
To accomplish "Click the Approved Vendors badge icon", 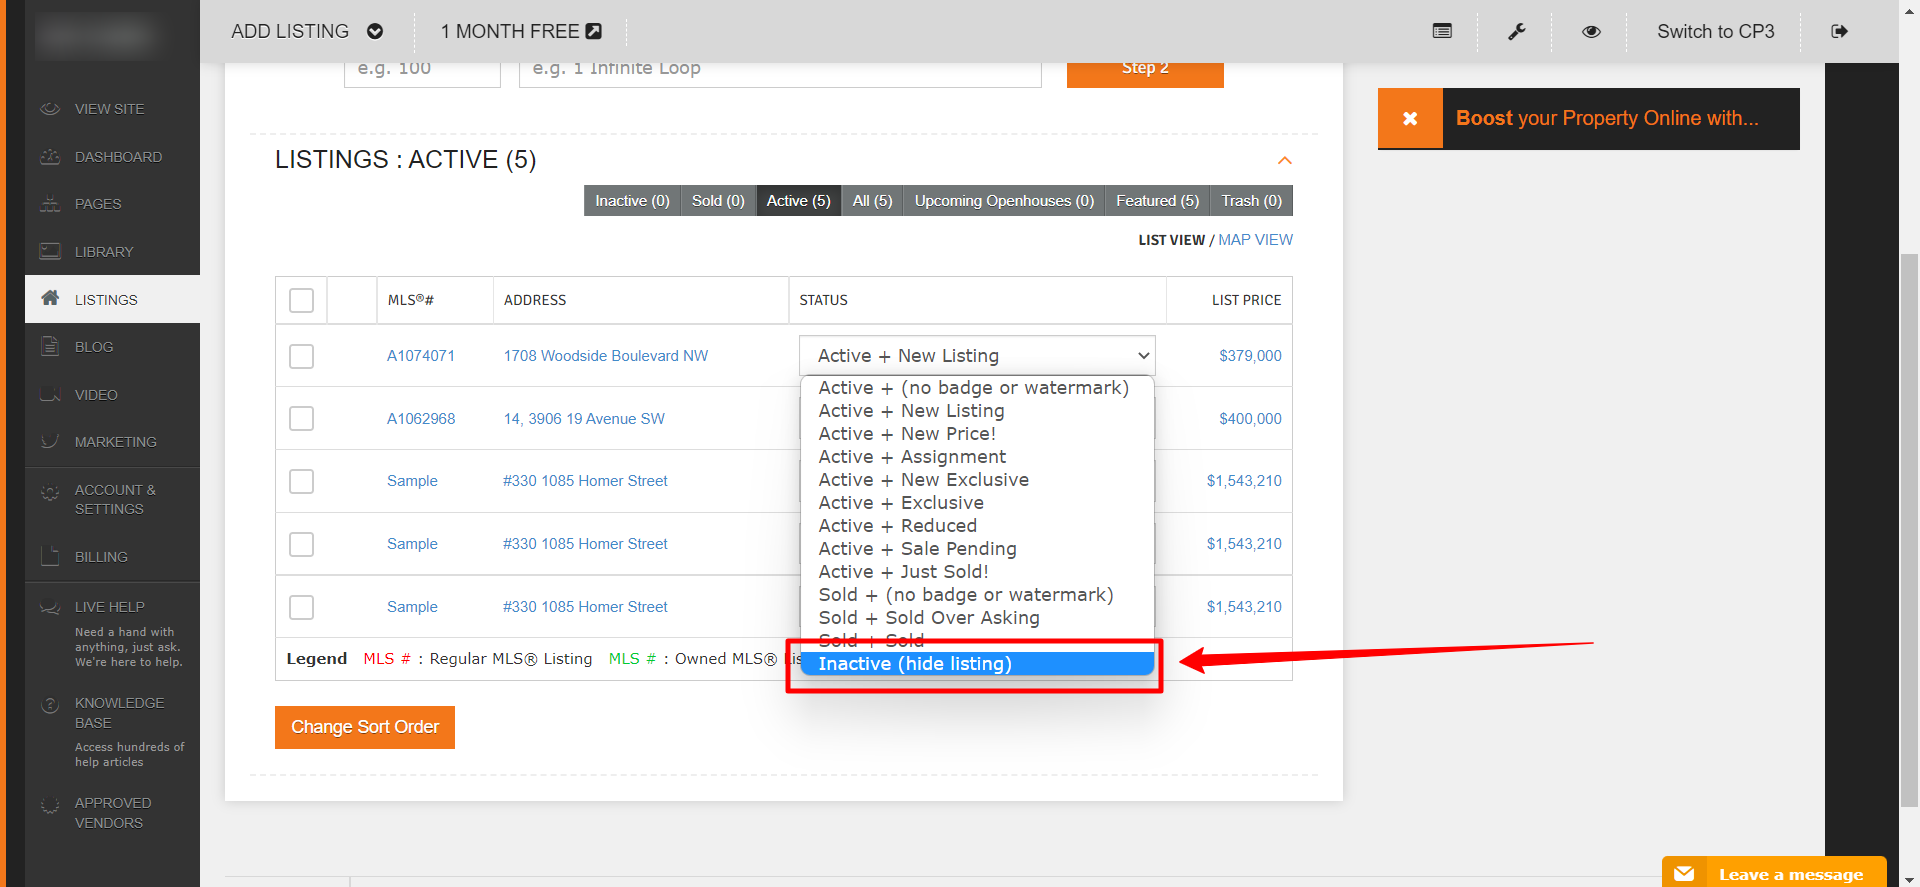I will (50, 805).
